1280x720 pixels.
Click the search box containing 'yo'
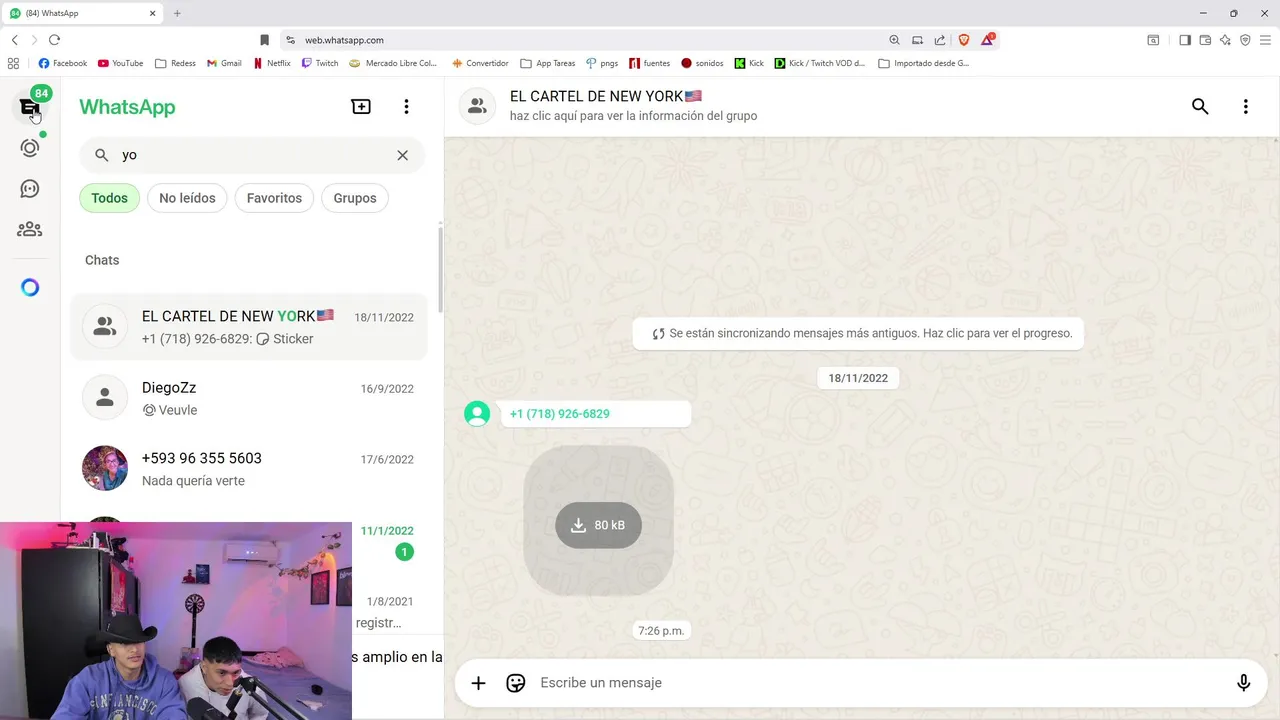252,155
